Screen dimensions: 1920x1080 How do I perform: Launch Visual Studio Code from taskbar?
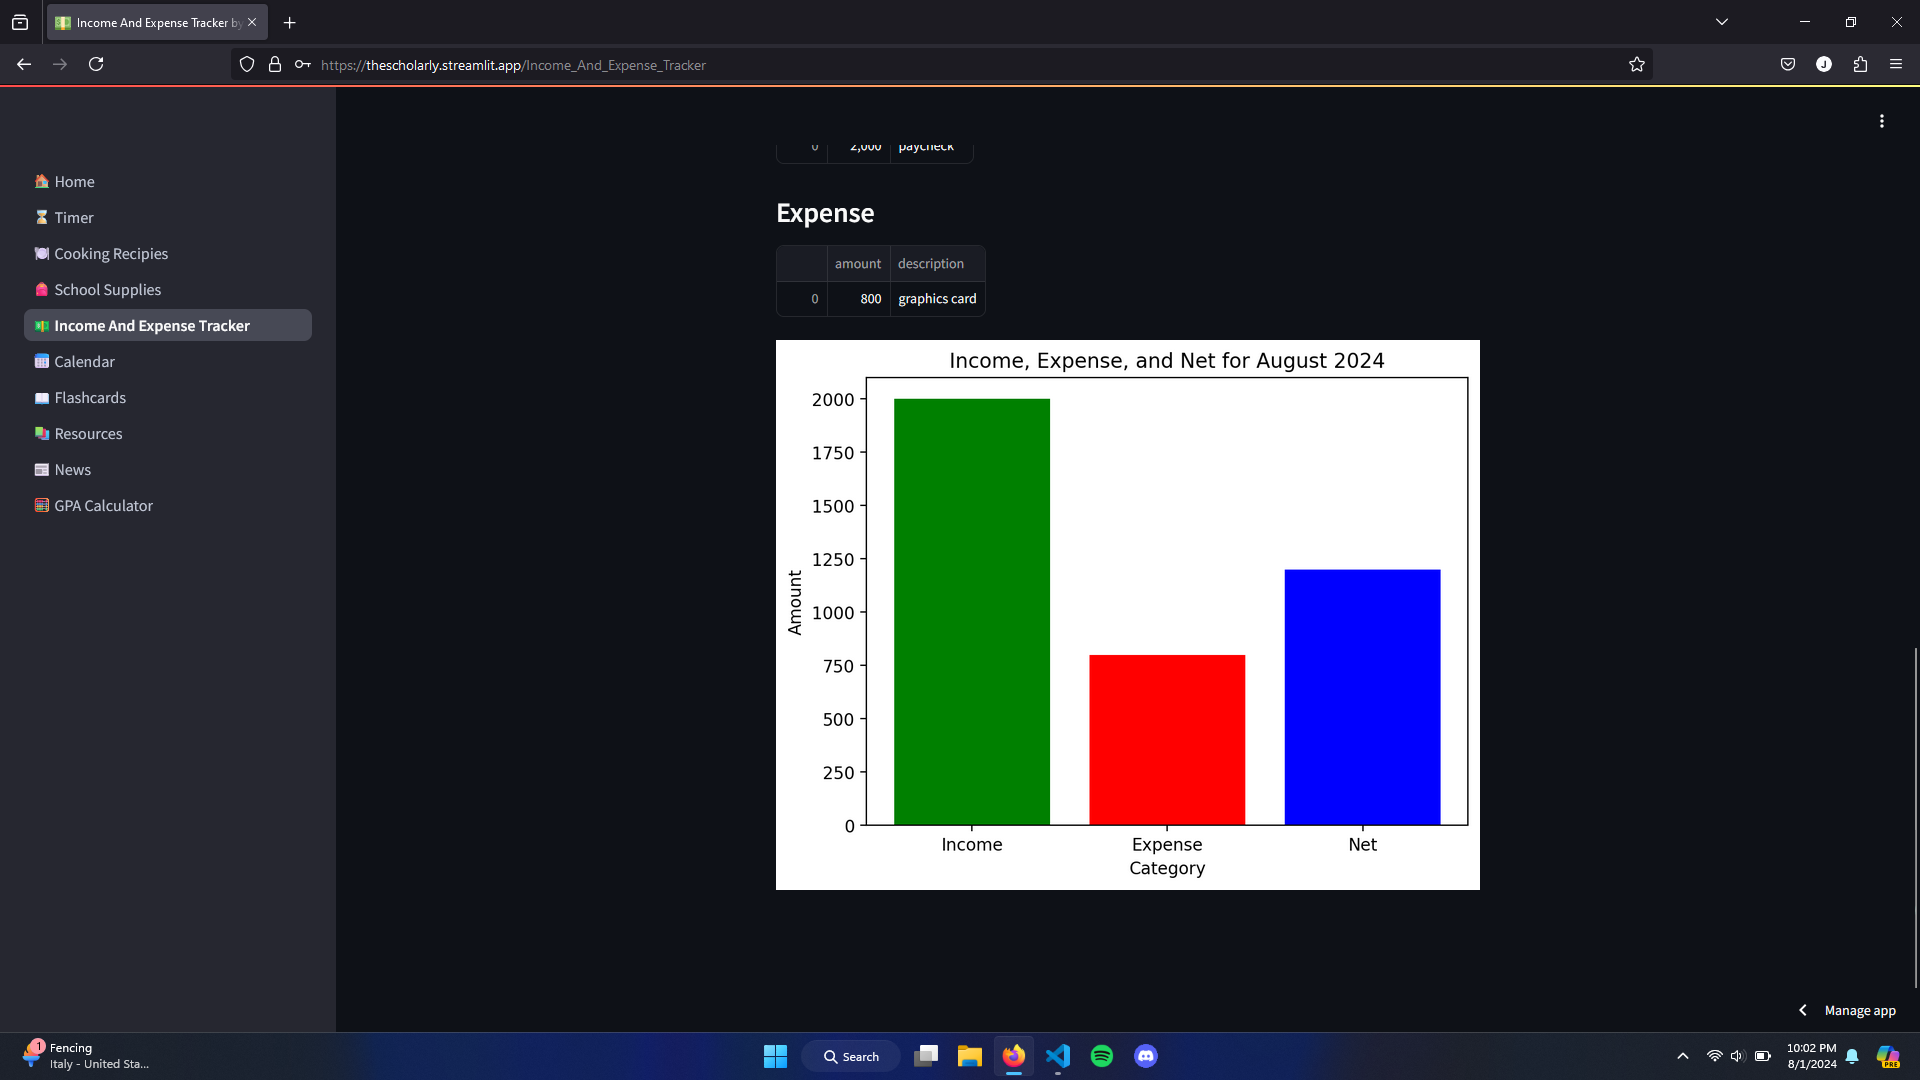pos(1057,1056)
